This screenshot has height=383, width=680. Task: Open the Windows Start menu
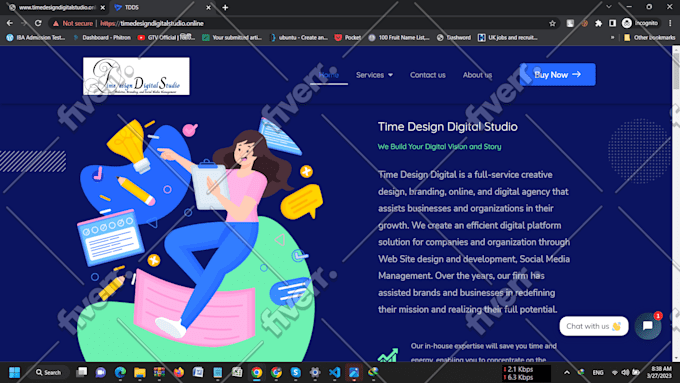[x=14, y=373]
